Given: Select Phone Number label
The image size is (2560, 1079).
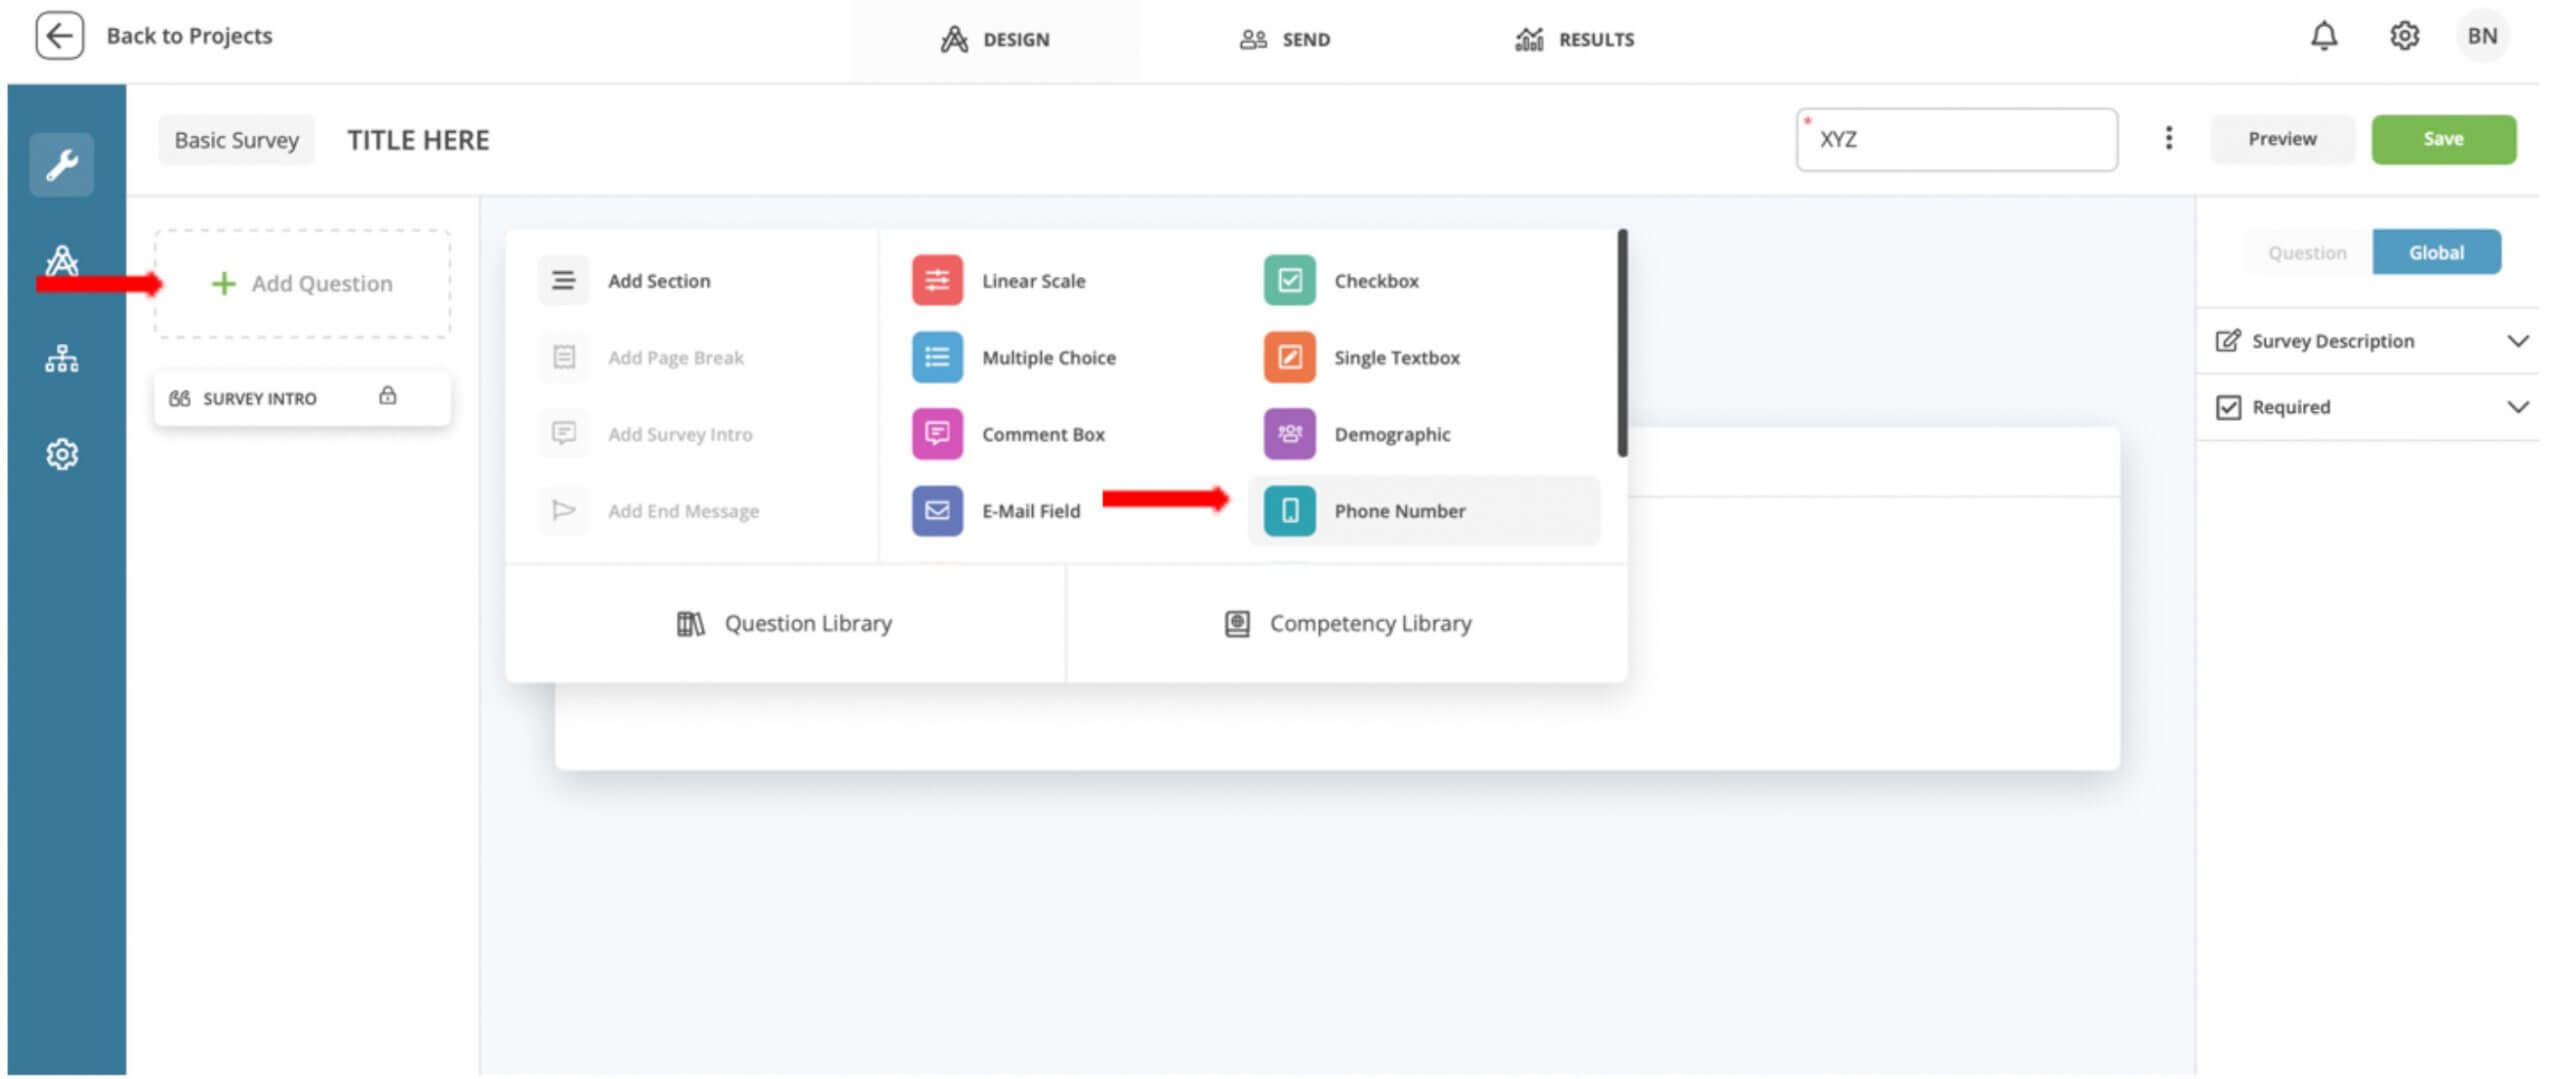Looking at the screenshot, I should [1399, 511].
